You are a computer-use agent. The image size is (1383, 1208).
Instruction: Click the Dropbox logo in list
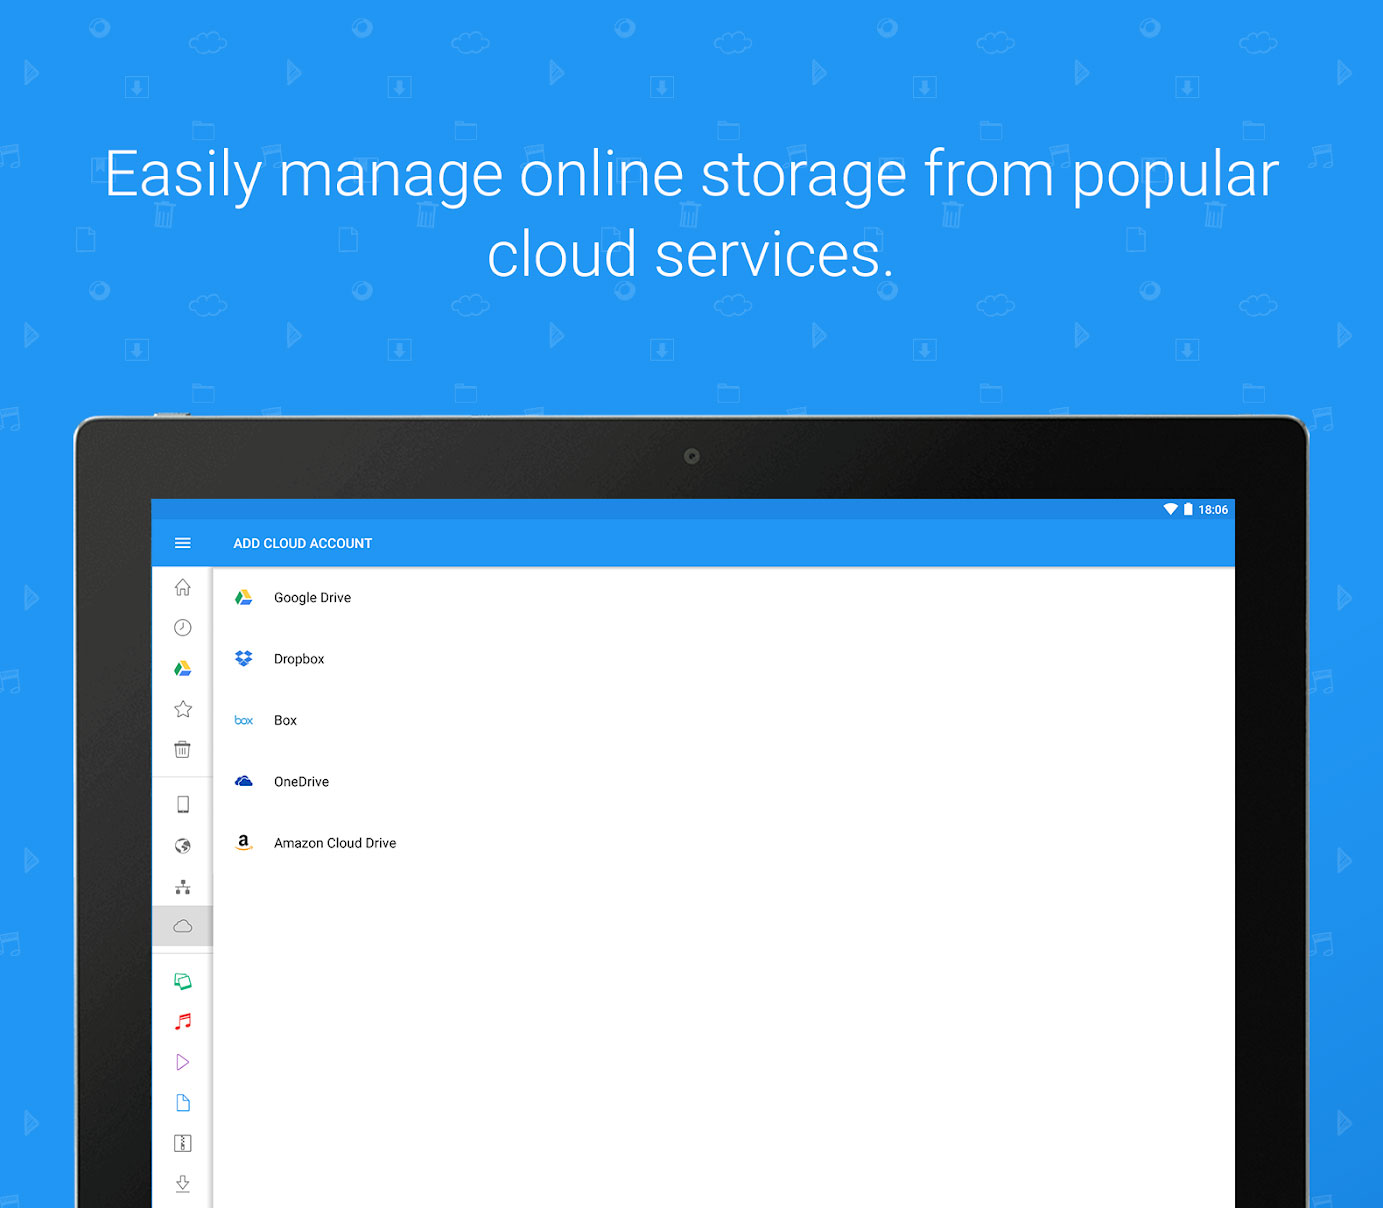[x=244, y=658]
